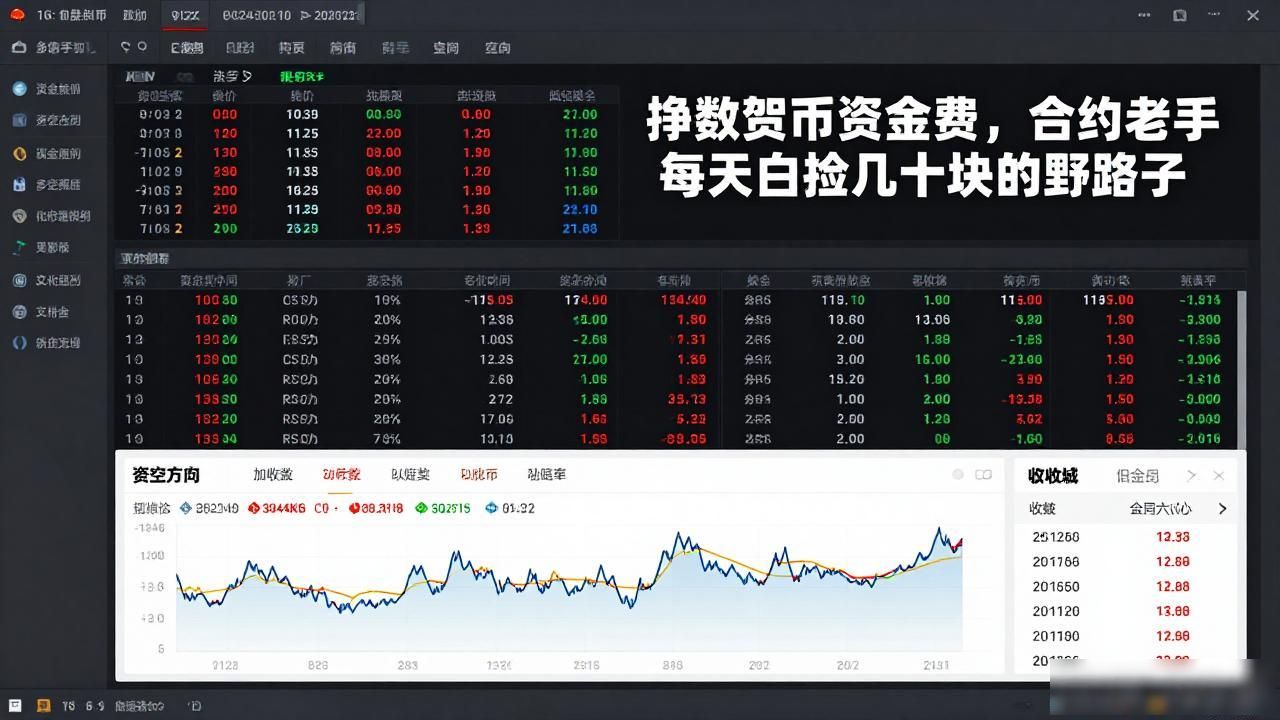Click the red app logo in title bar
The image size is (1280, 720).
(16, 14)
